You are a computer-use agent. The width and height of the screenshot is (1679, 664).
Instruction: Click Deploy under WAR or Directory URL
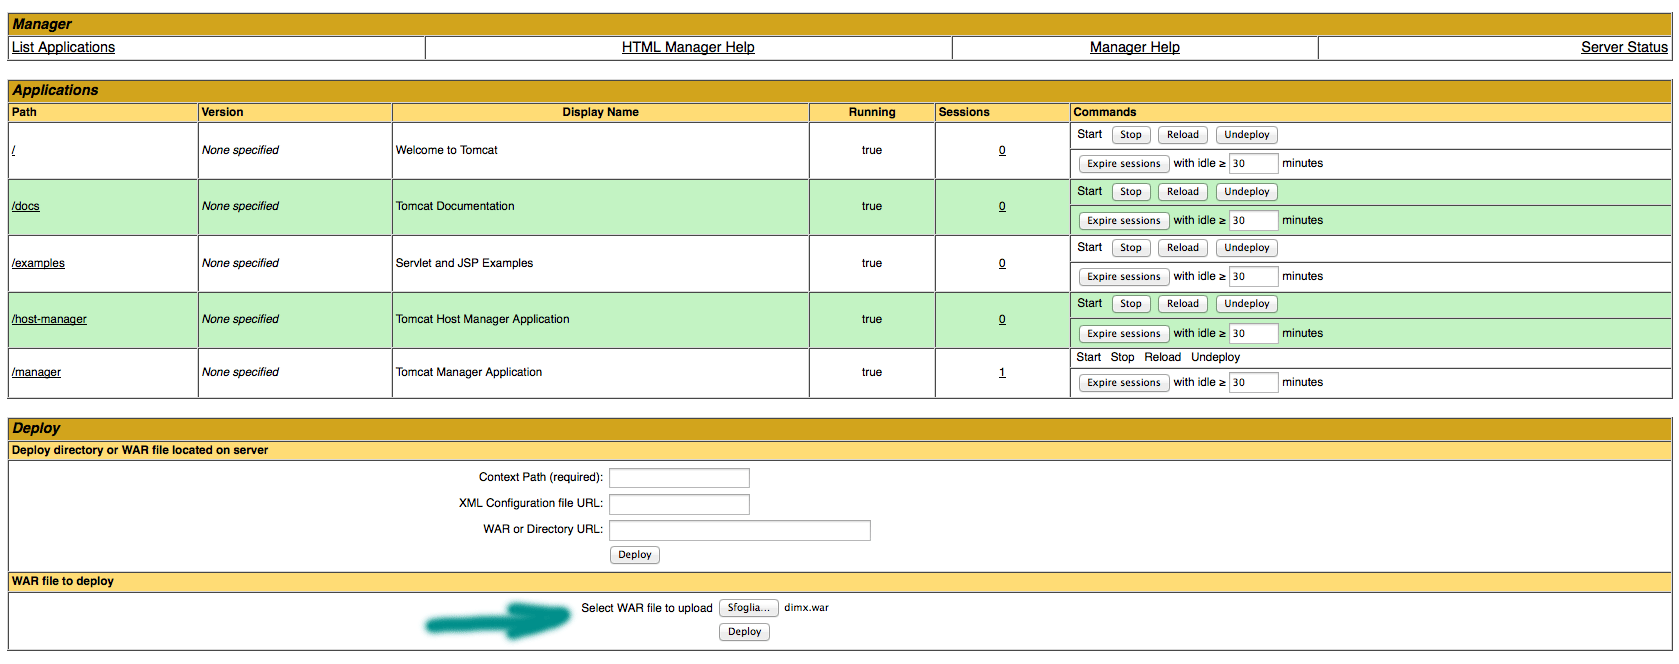[x=635, y=555]
